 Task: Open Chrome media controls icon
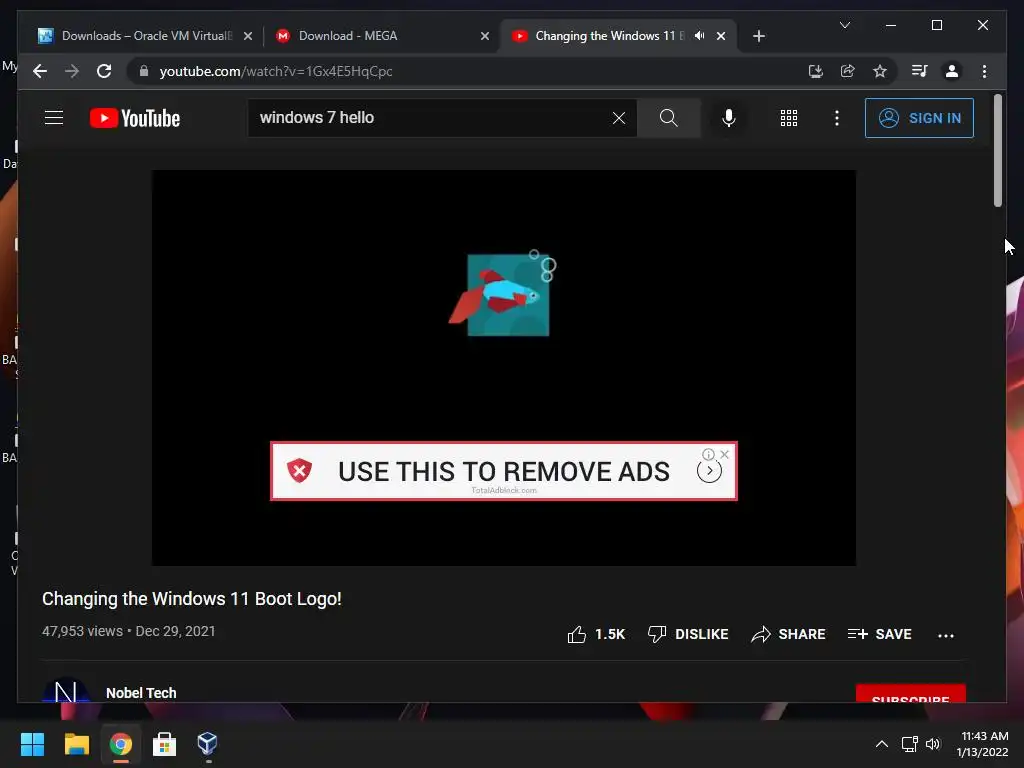[x=920, y=71]
